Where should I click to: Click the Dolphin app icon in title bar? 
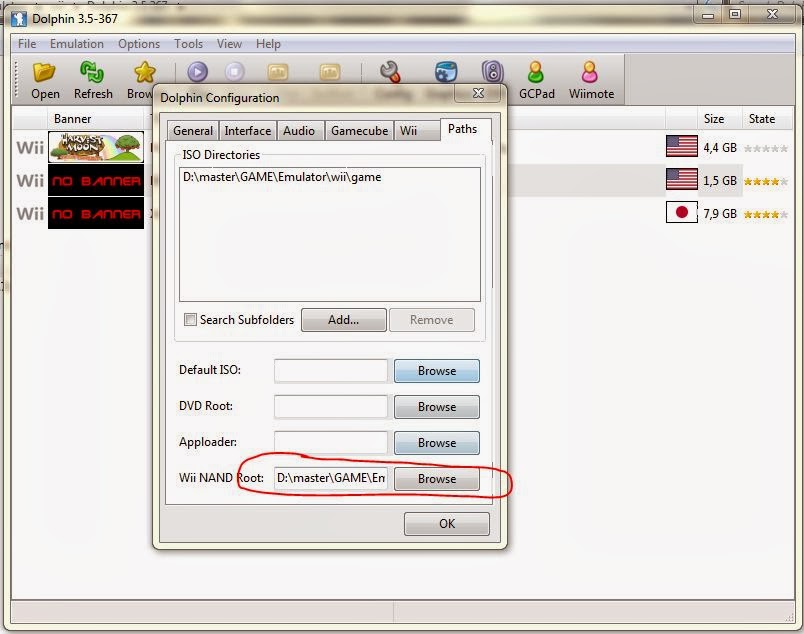pos(19,19)
